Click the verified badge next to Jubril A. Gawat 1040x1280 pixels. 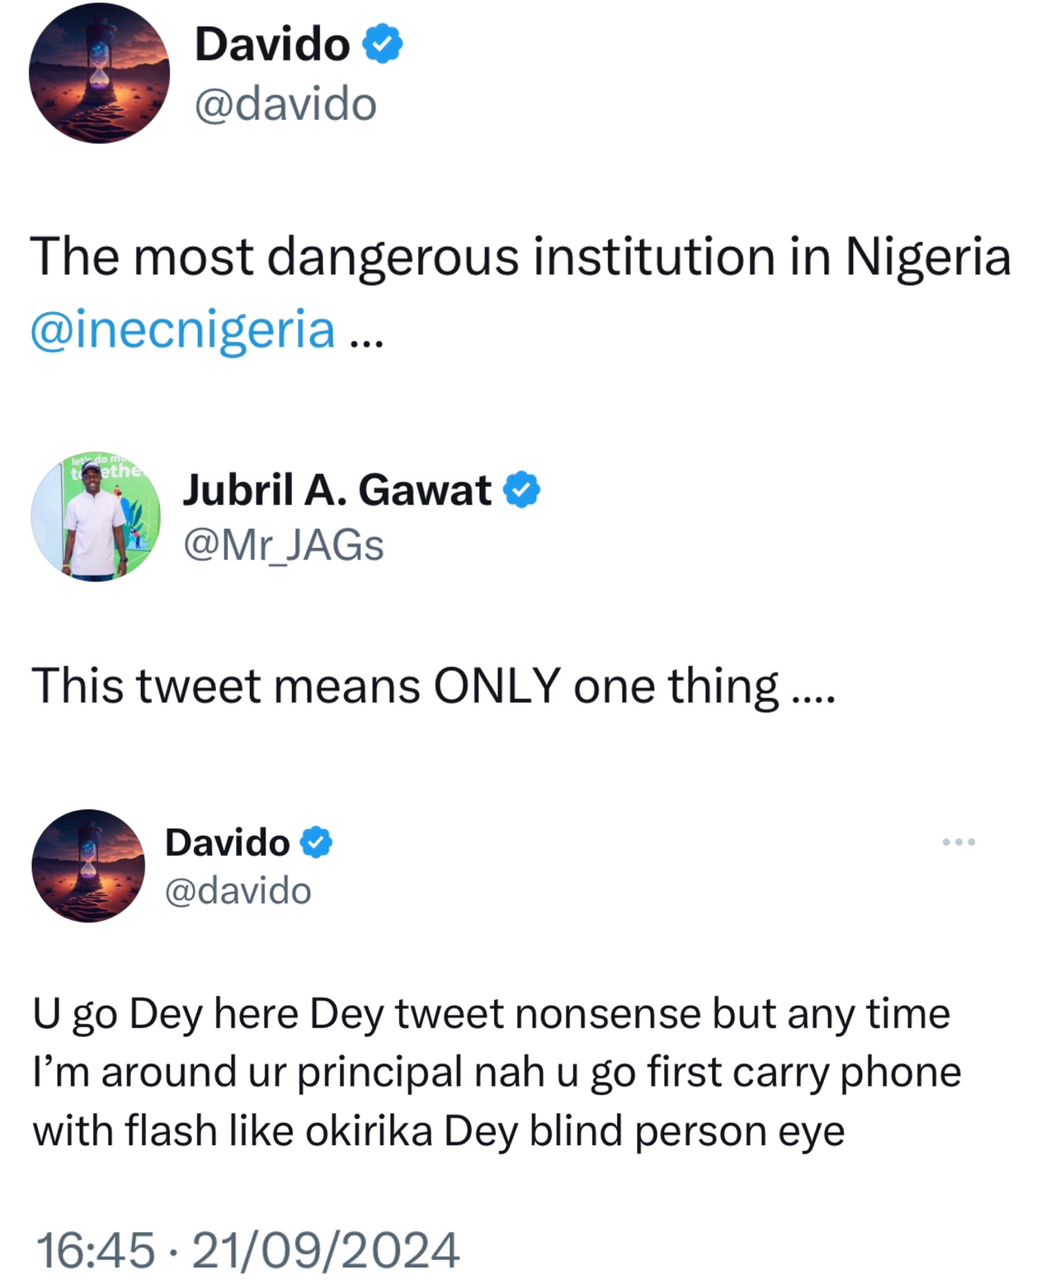click(x=520, y=490)
